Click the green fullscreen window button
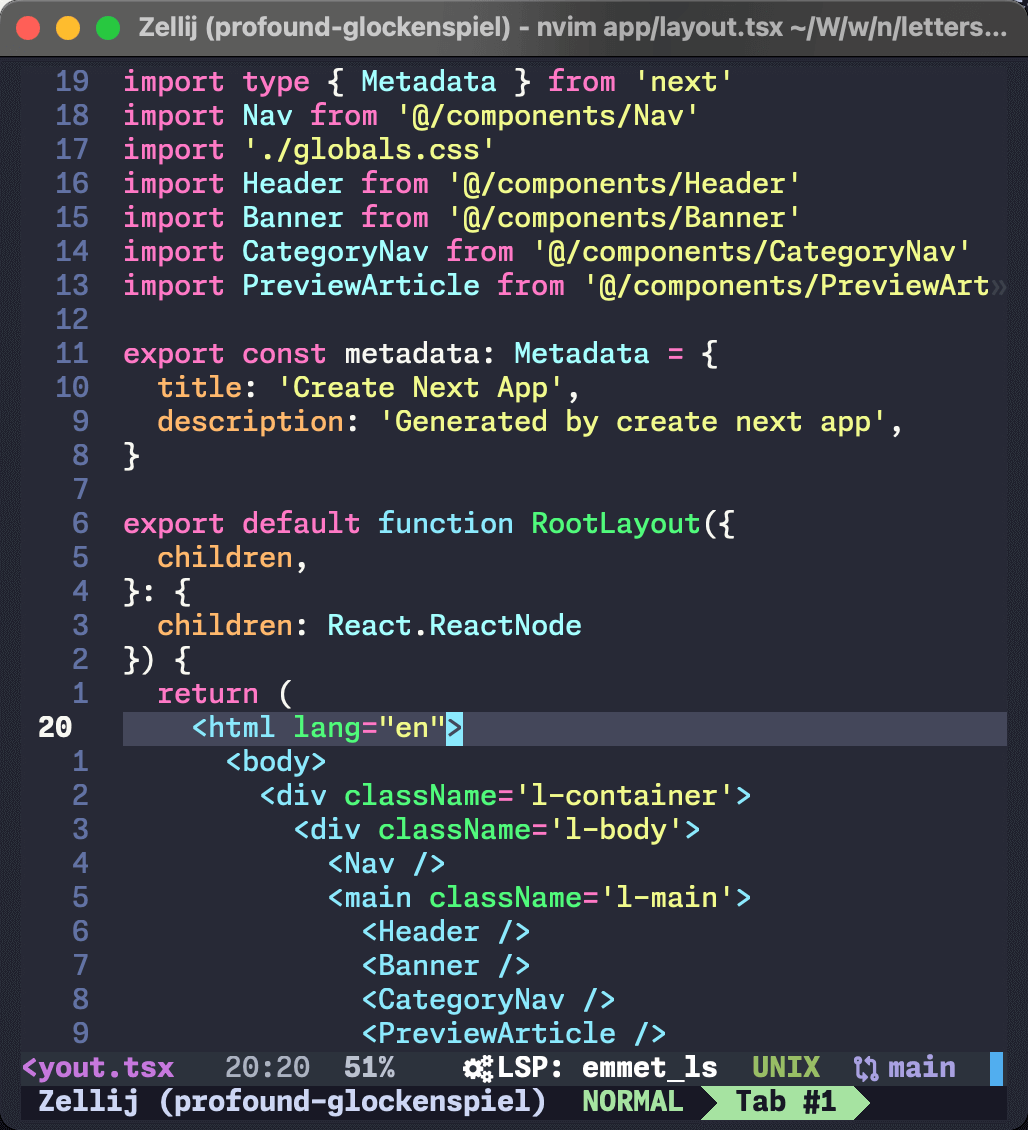 (107, 29)
